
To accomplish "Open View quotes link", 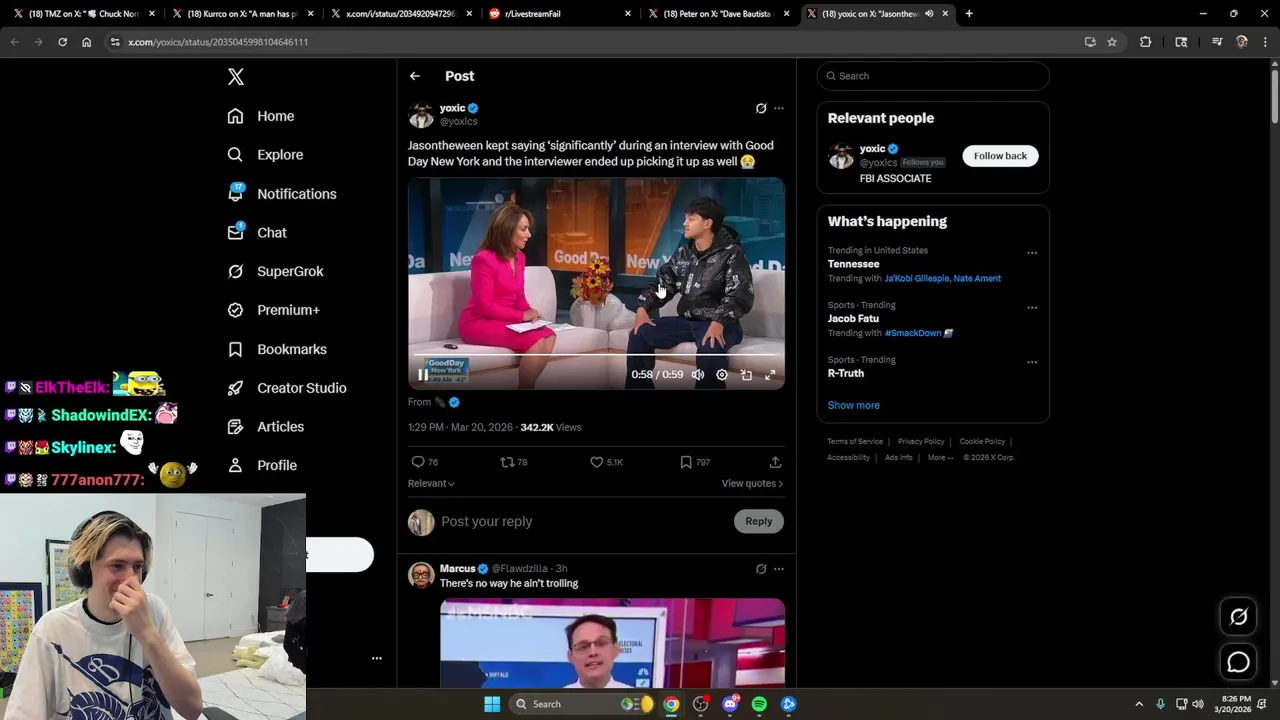I will (752, 484).
